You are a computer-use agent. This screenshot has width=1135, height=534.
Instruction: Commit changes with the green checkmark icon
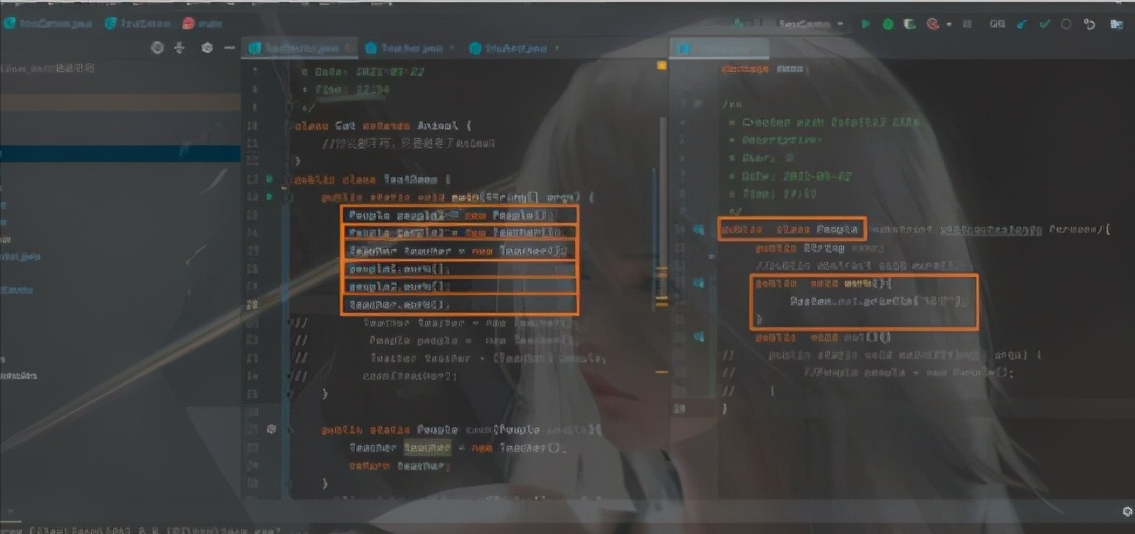1045,24
